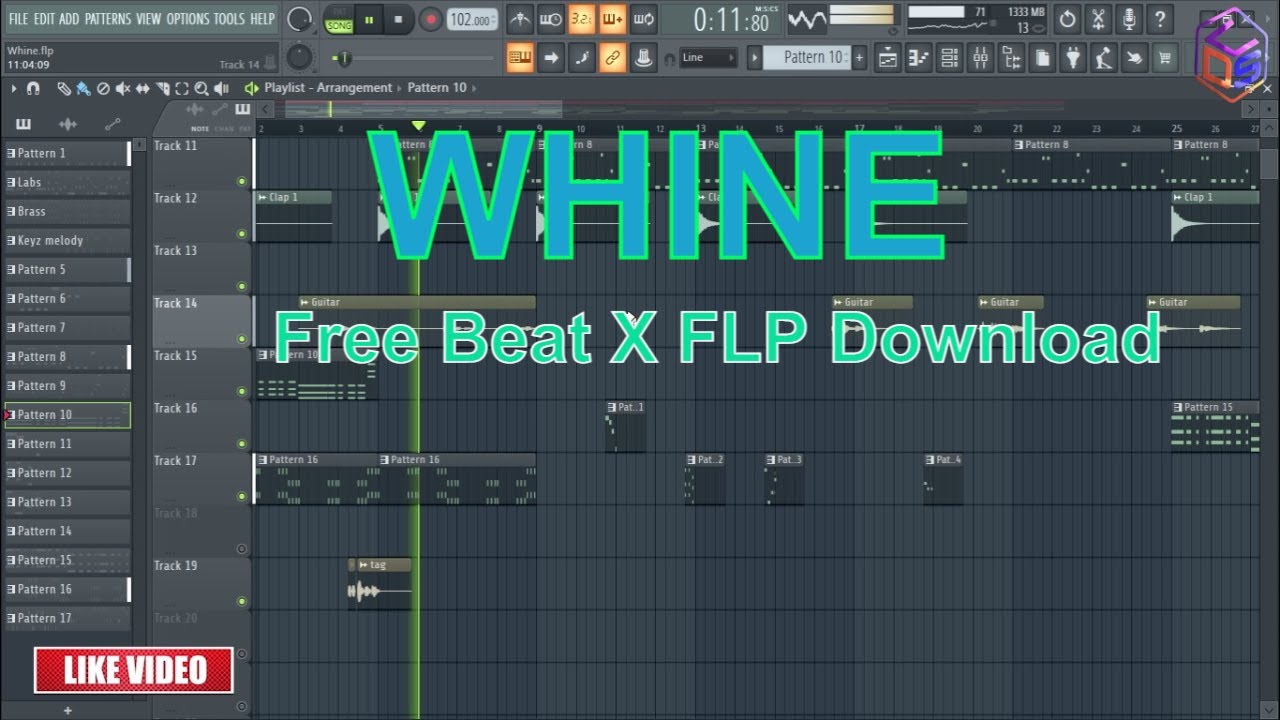Toggle wait for input before recording
1280x720 pixels.
(x=550, y=19)
